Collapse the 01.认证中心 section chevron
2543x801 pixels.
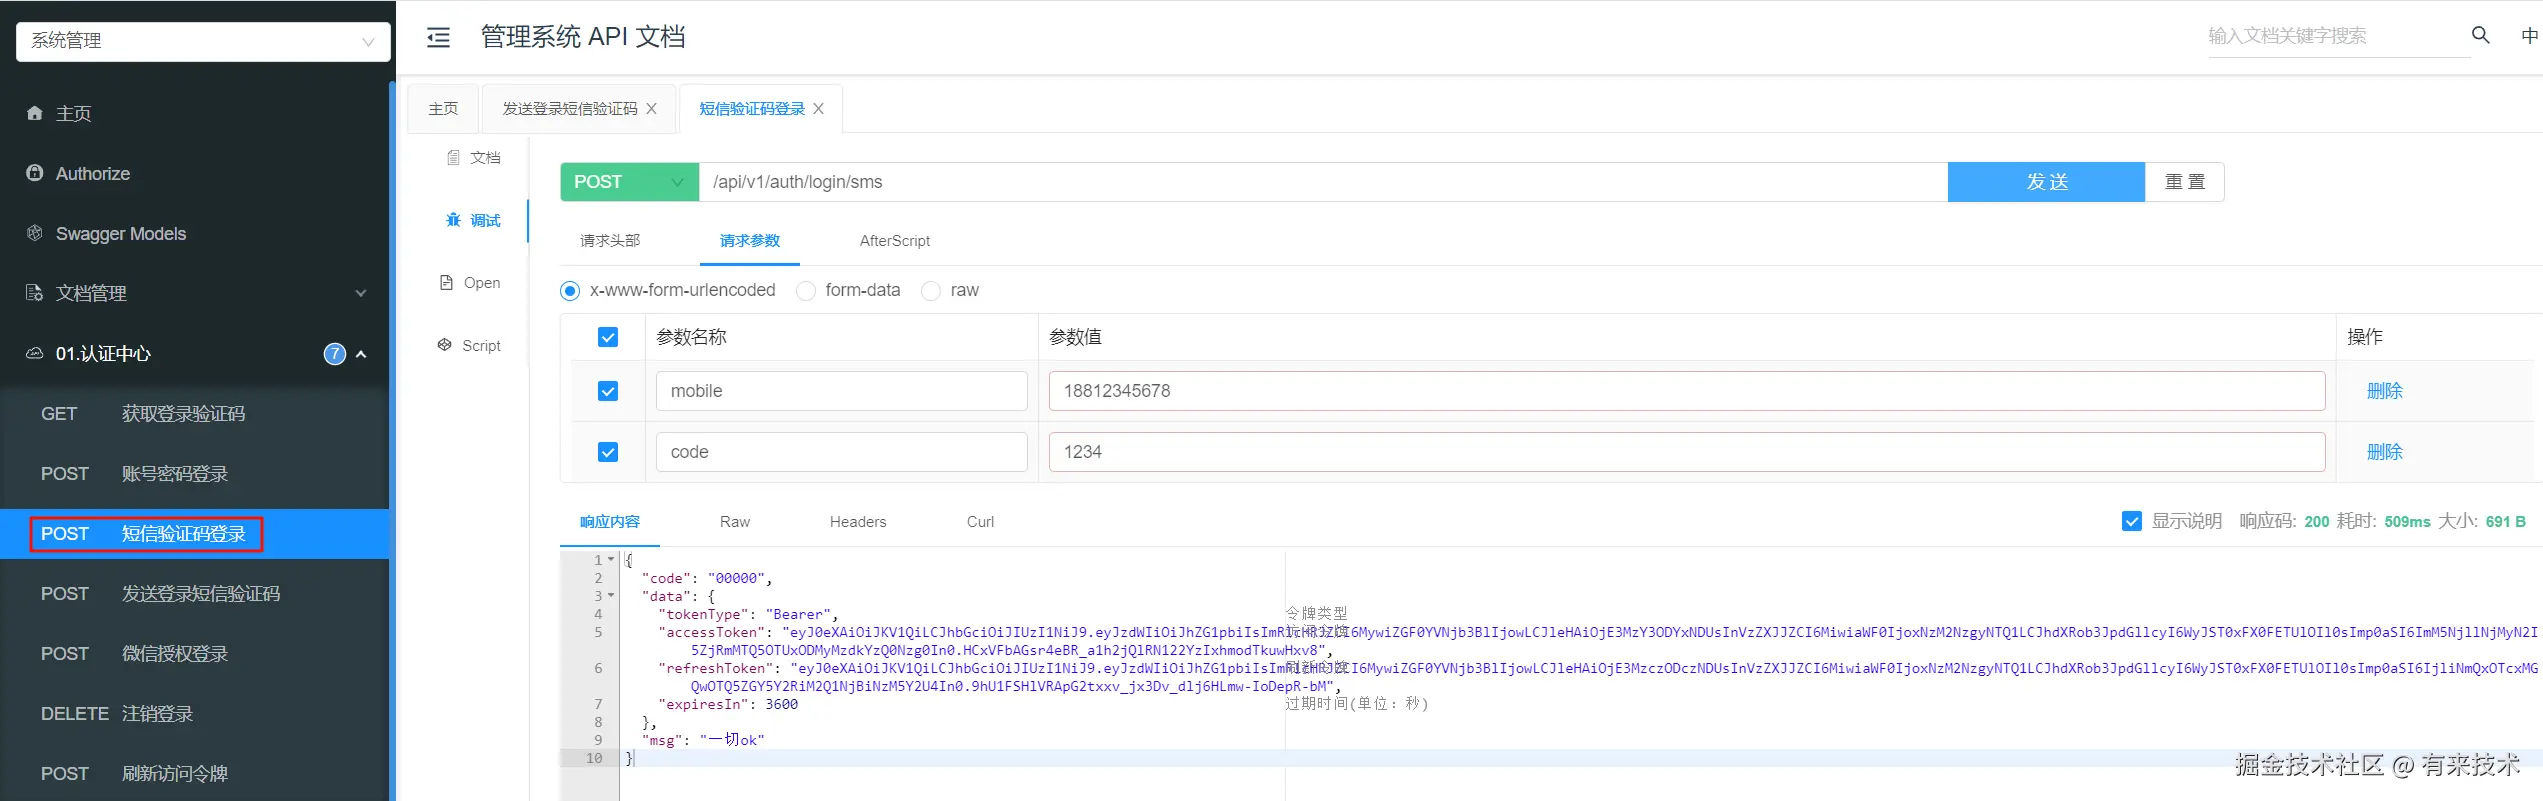point(361,354)
